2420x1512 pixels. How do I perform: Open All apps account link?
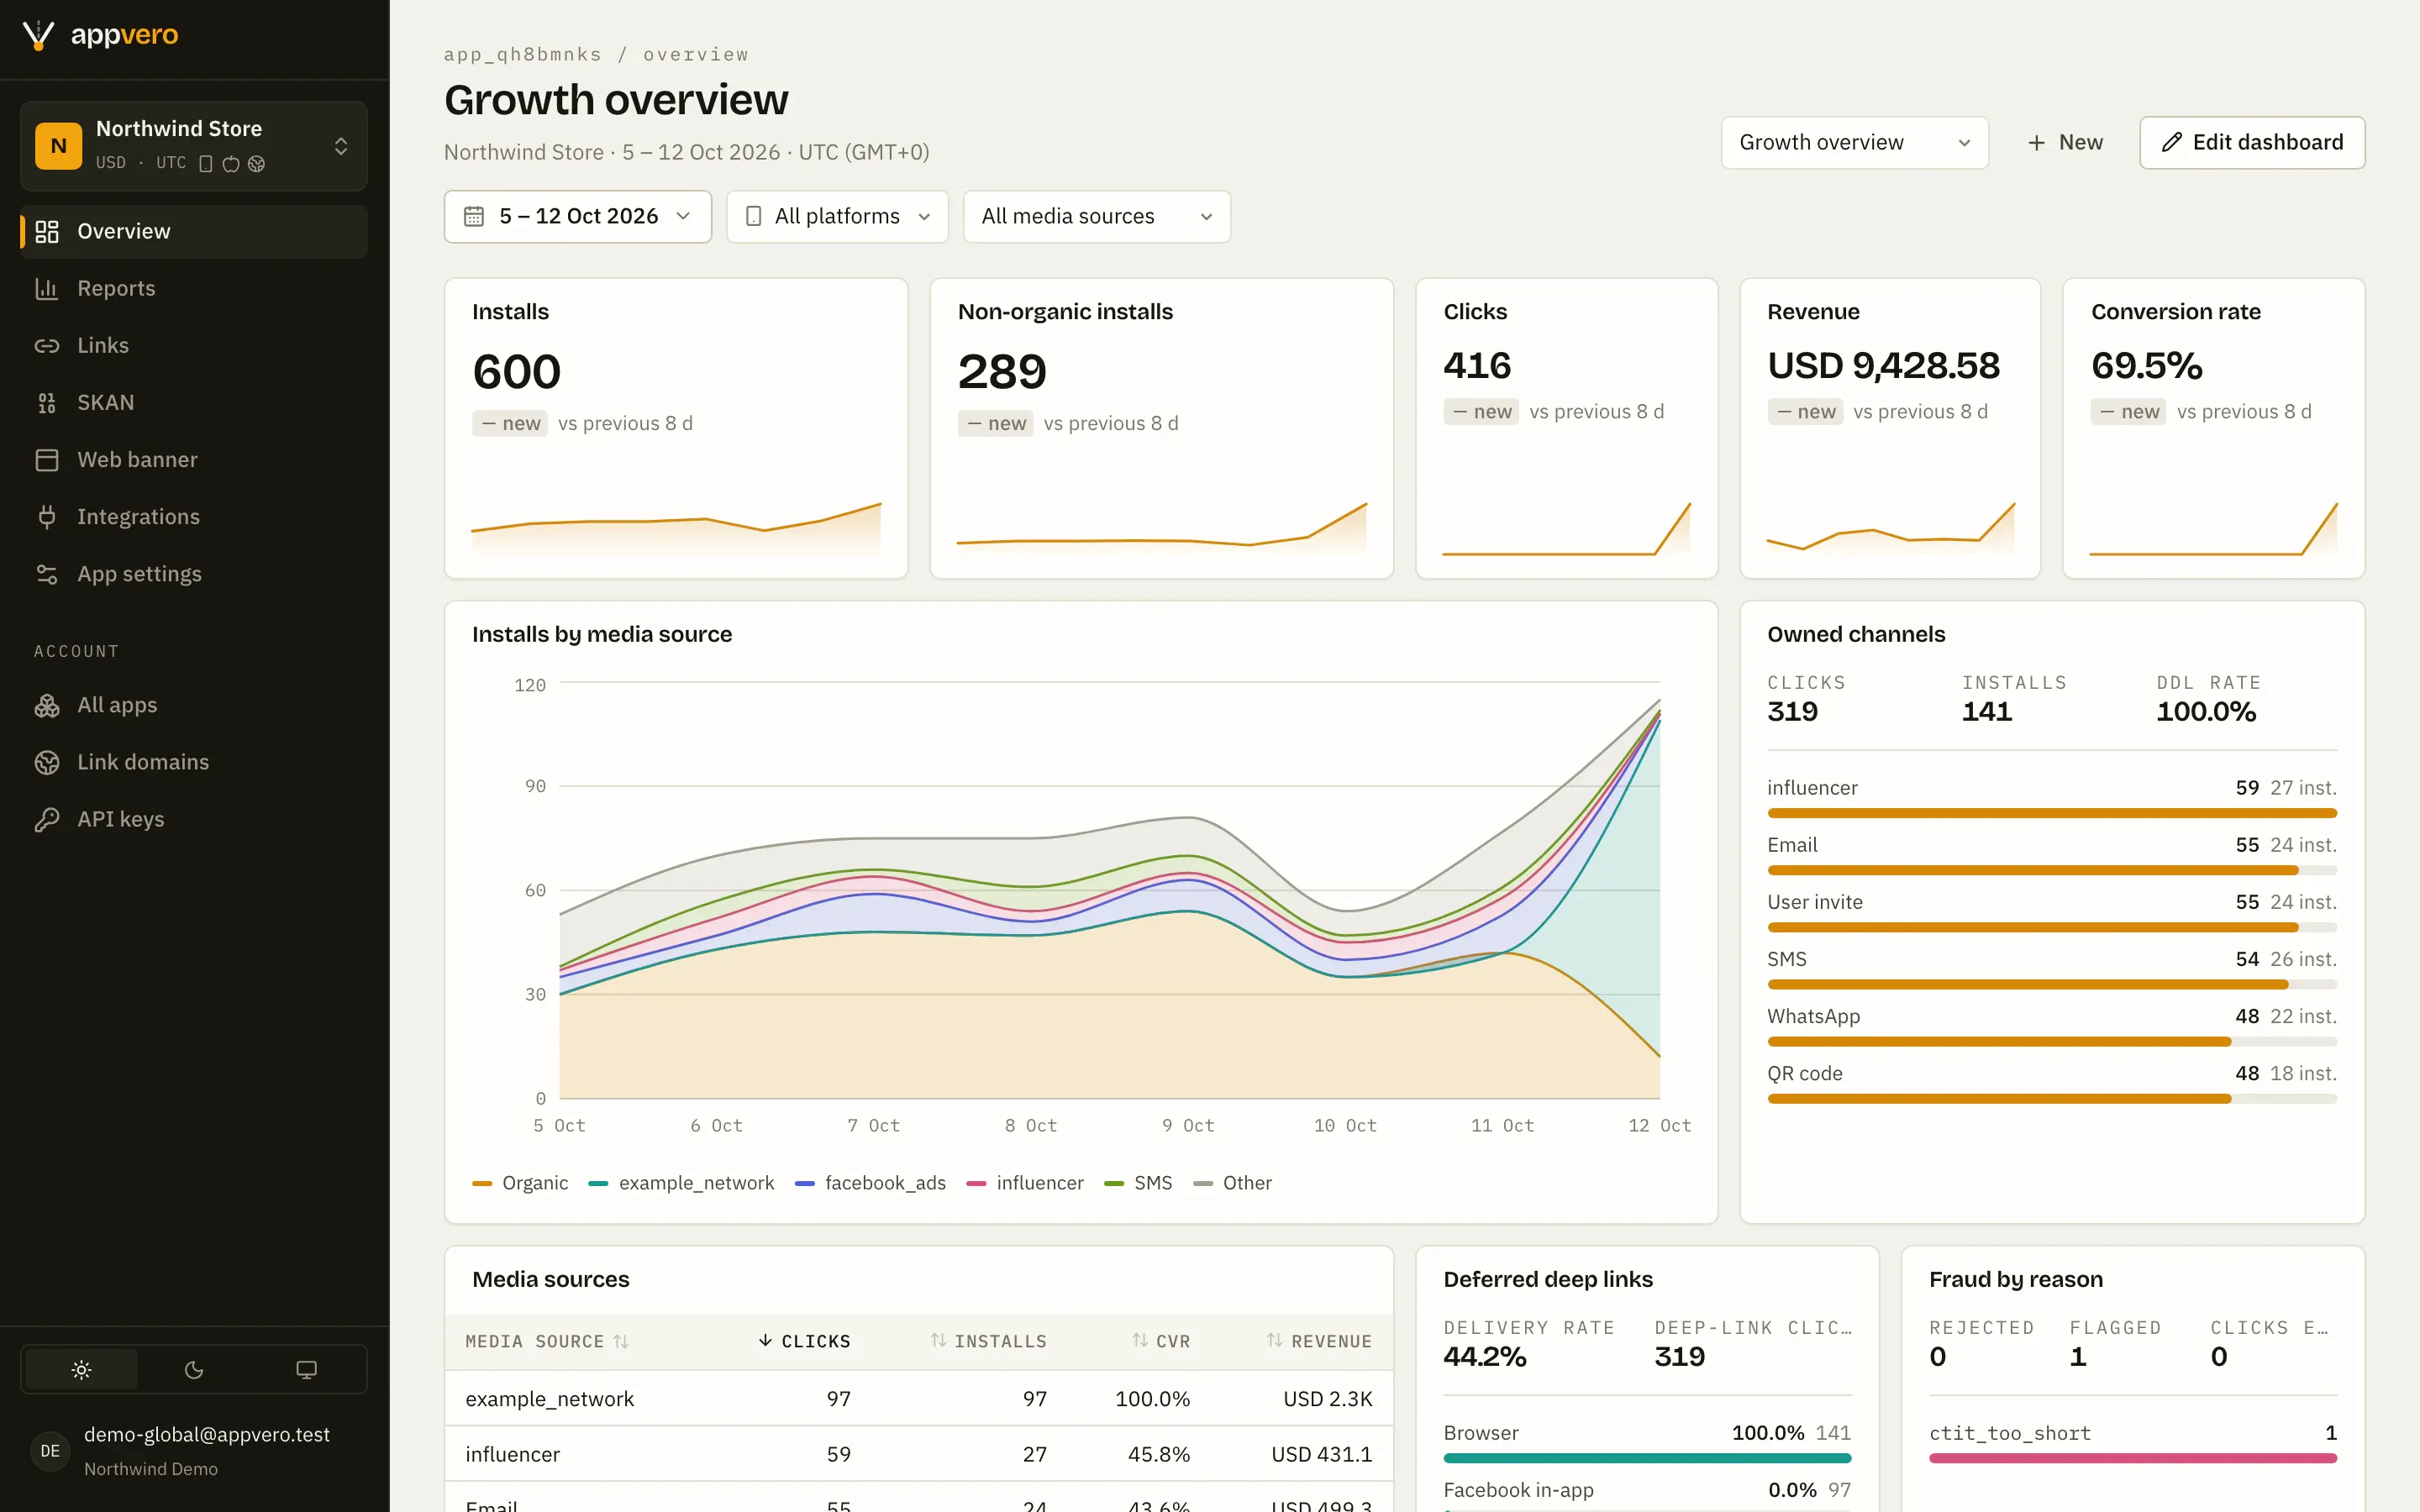(194, 705)
